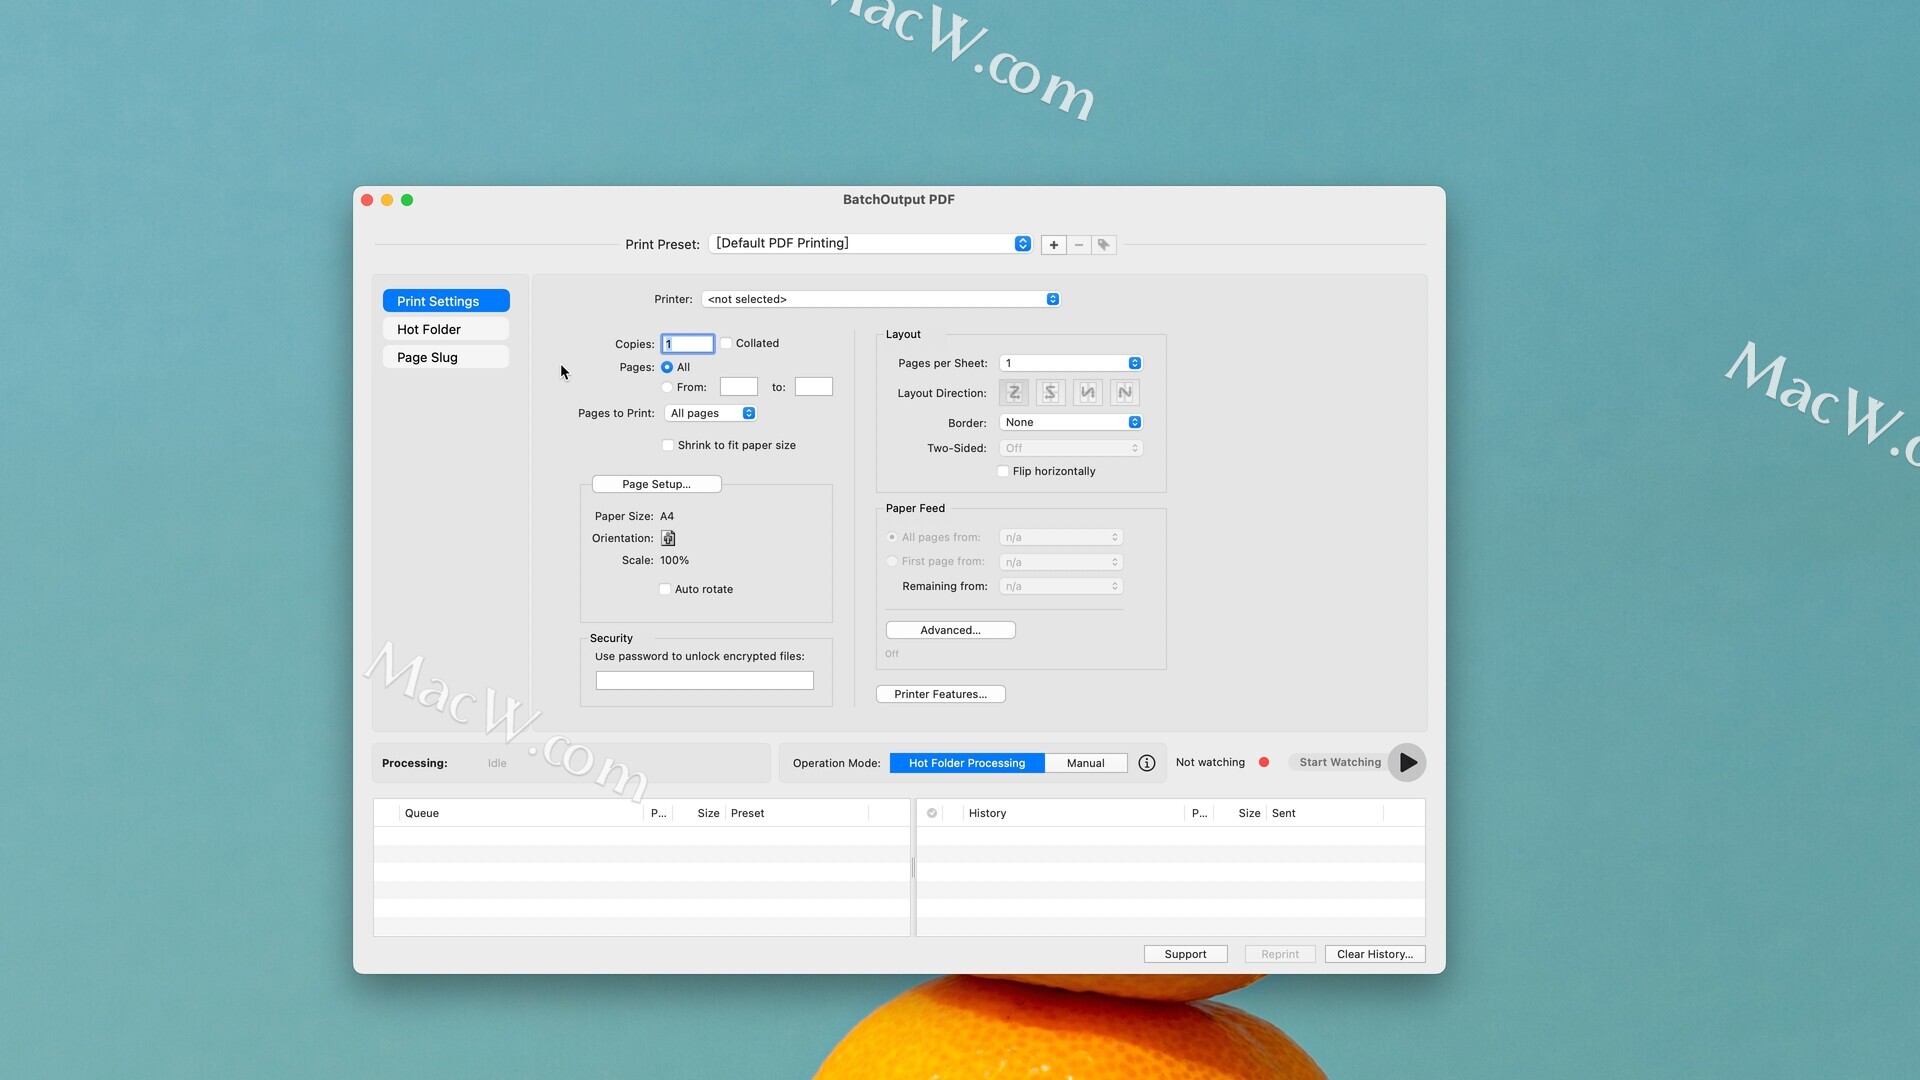Viewport: 1920px width, 1080px height.
Task: Open the Two-Sided dropdown
Action: (1071, 448)
